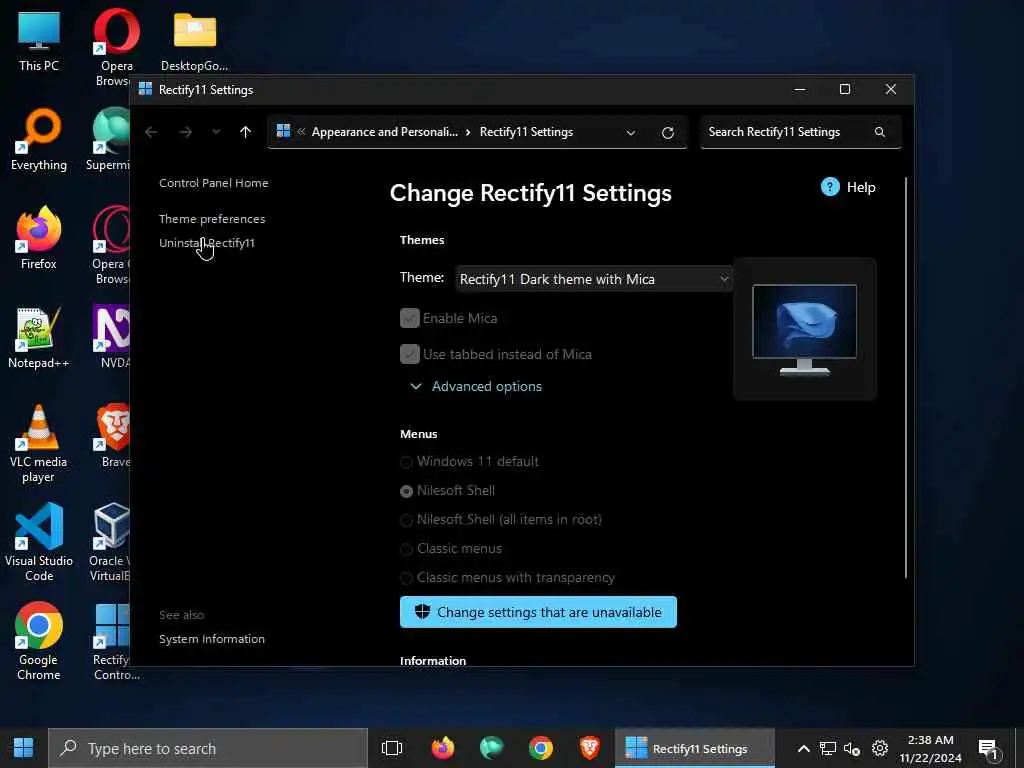Open System Information link
This screenshot has width=1024, height=768.
click(x=212, y=639)
